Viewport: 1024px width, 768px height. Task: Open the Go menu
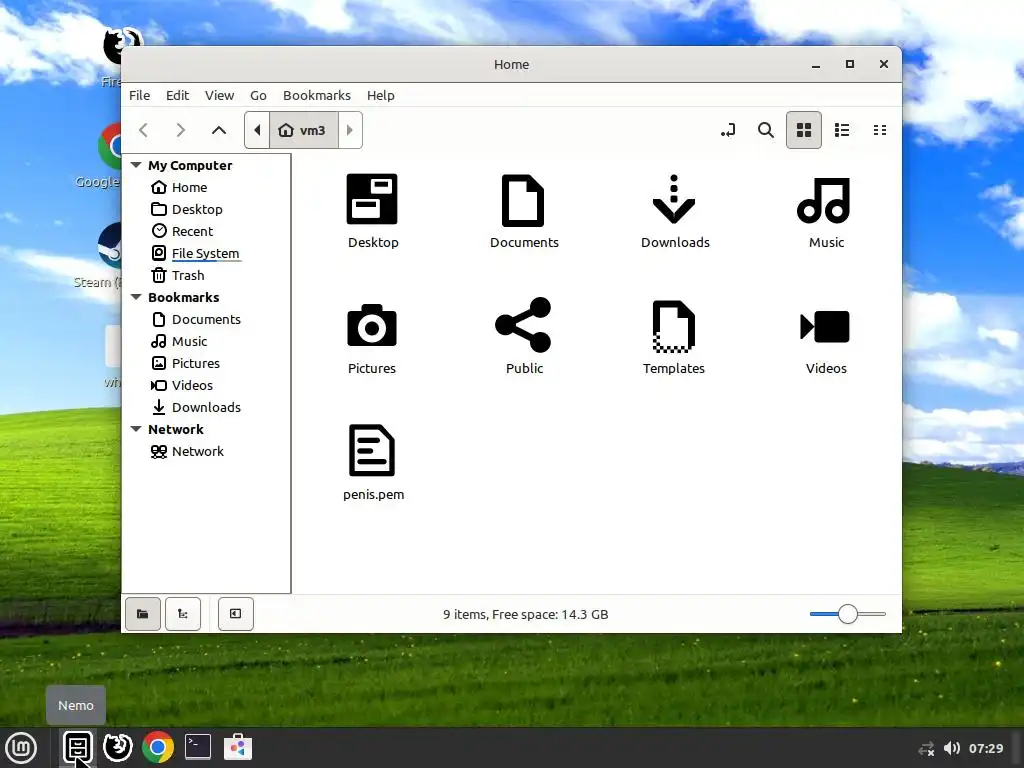(258, 95)
